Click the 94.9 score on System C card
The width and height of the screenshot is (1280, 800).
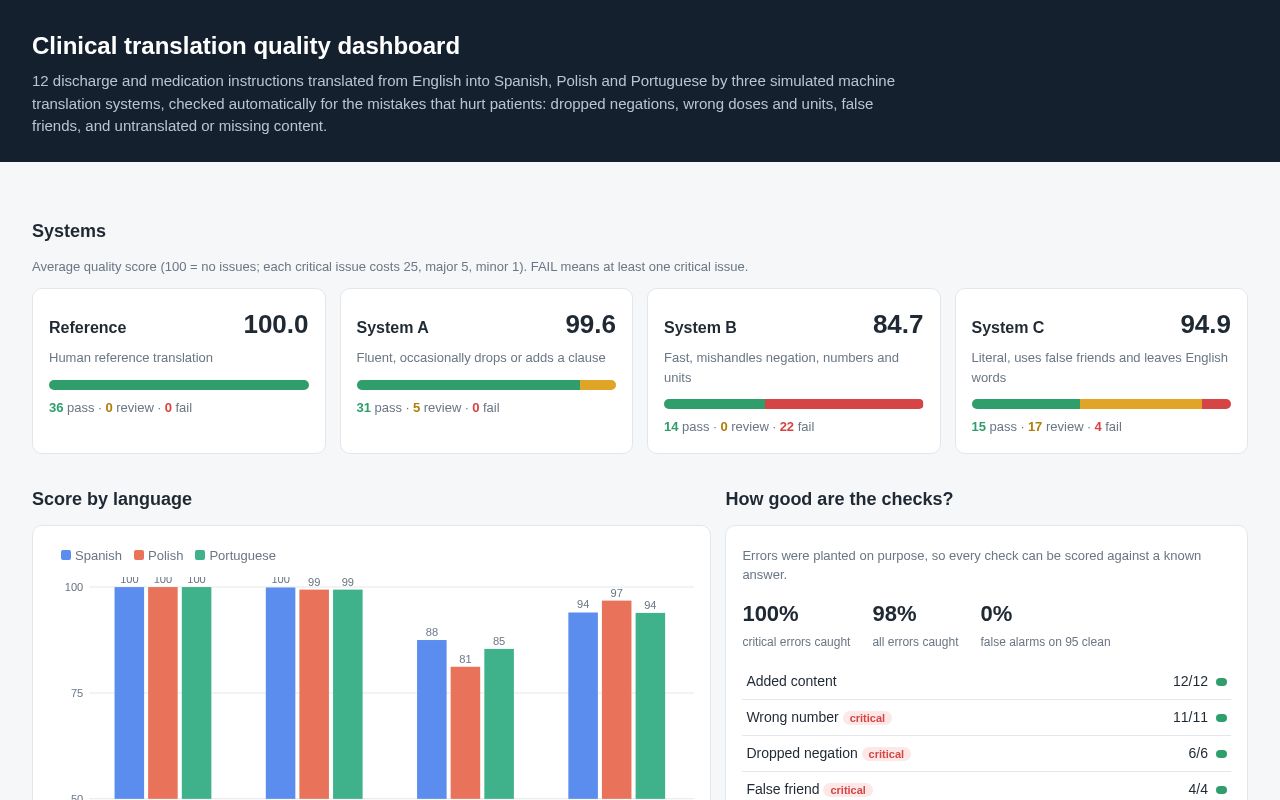(x=1205, y=324)
